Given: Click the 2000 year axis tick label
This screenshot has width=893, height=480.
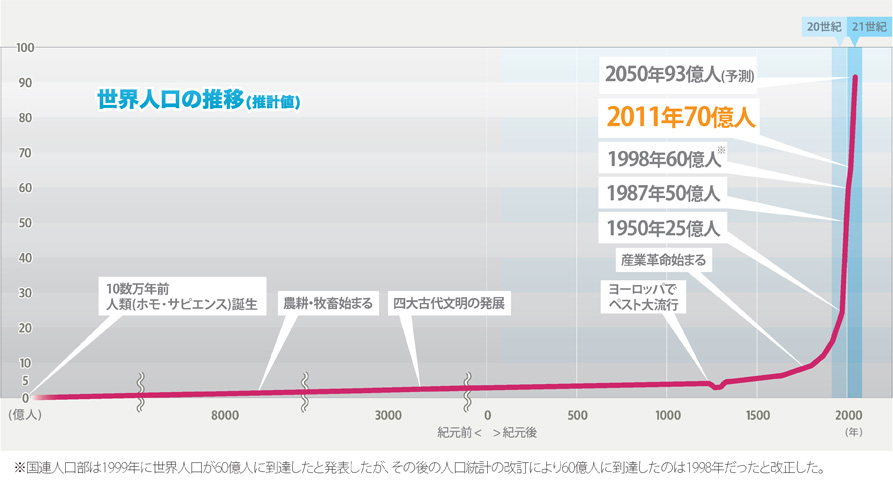Looking at the screenshot, I should click(849, 416).
